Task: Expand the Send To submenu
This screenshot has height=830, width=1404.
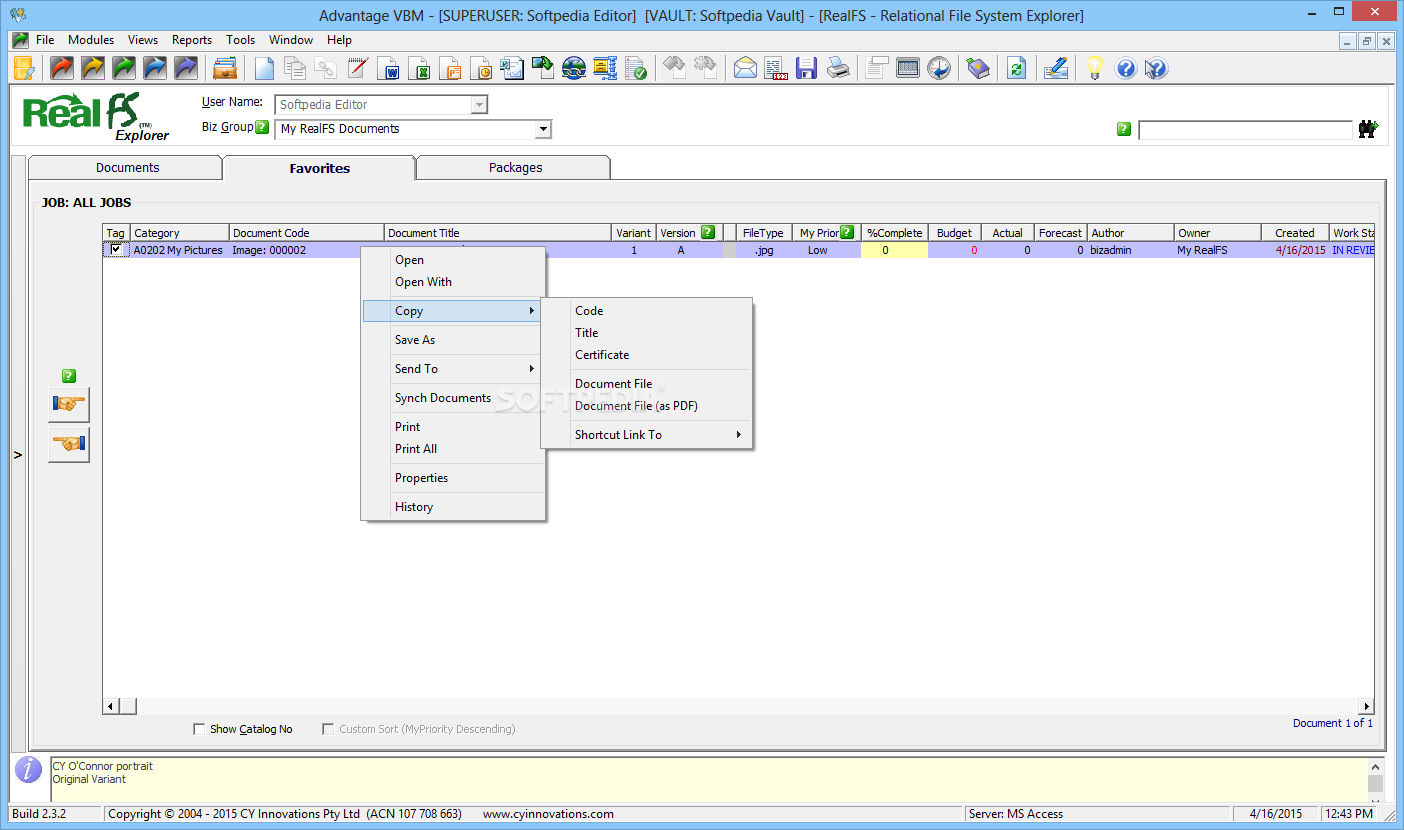Action: point(454,369)
